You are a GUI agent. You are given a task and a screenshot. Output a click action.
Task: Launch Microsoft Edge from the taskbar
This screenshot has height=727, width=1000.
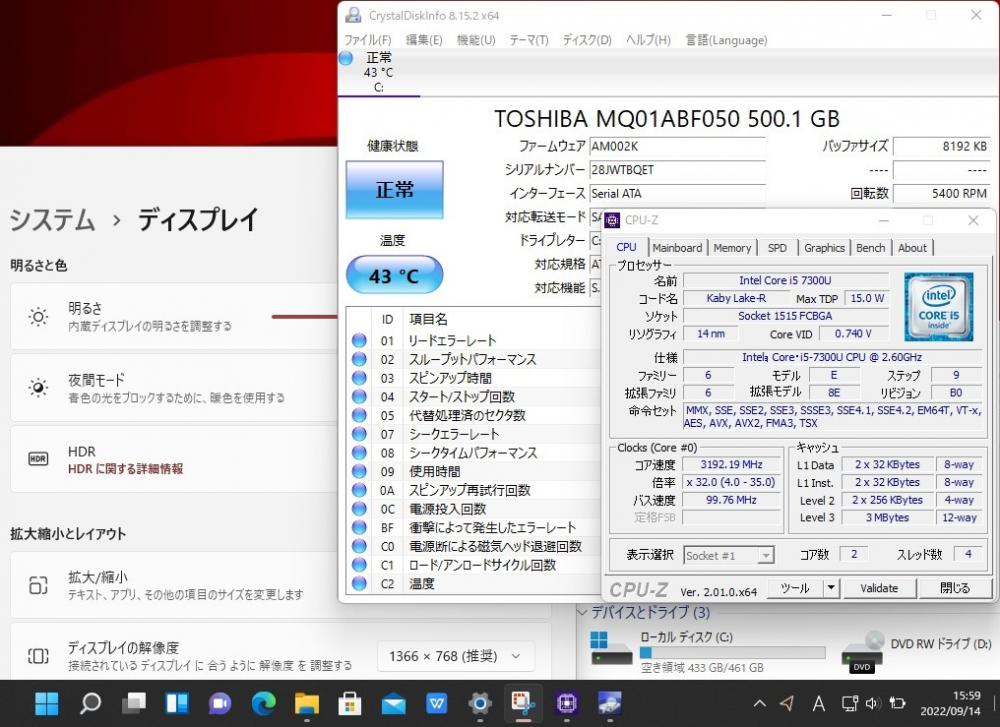[263, 703]
